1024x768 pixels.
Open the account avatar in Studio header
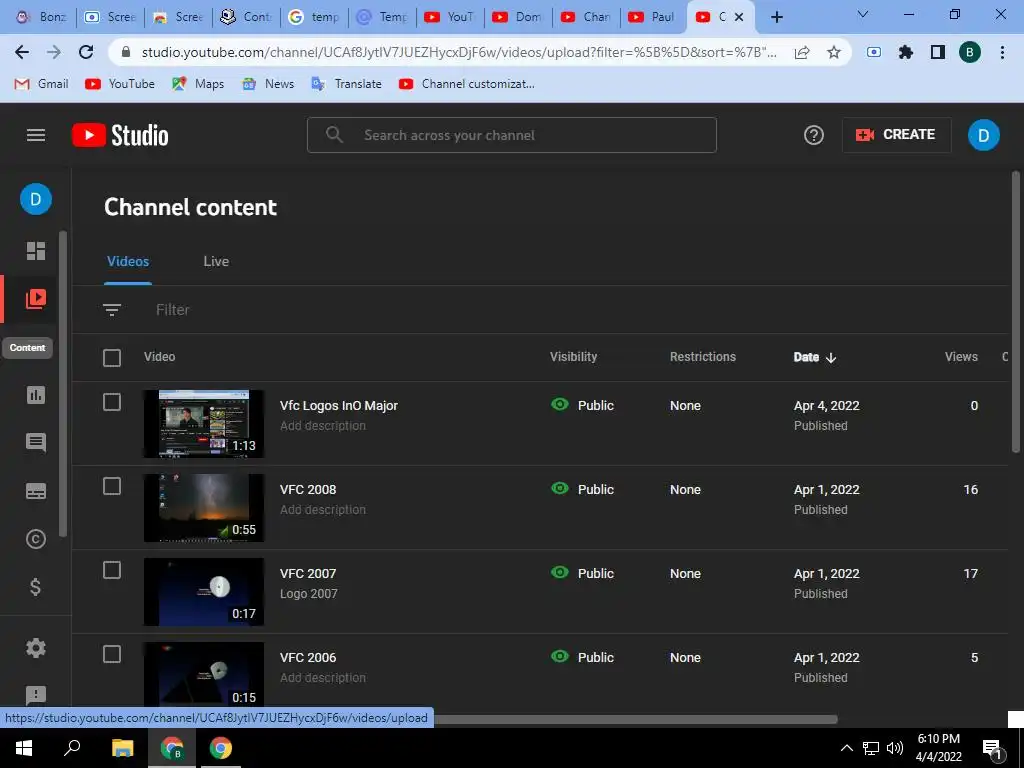tap(983, 135)
